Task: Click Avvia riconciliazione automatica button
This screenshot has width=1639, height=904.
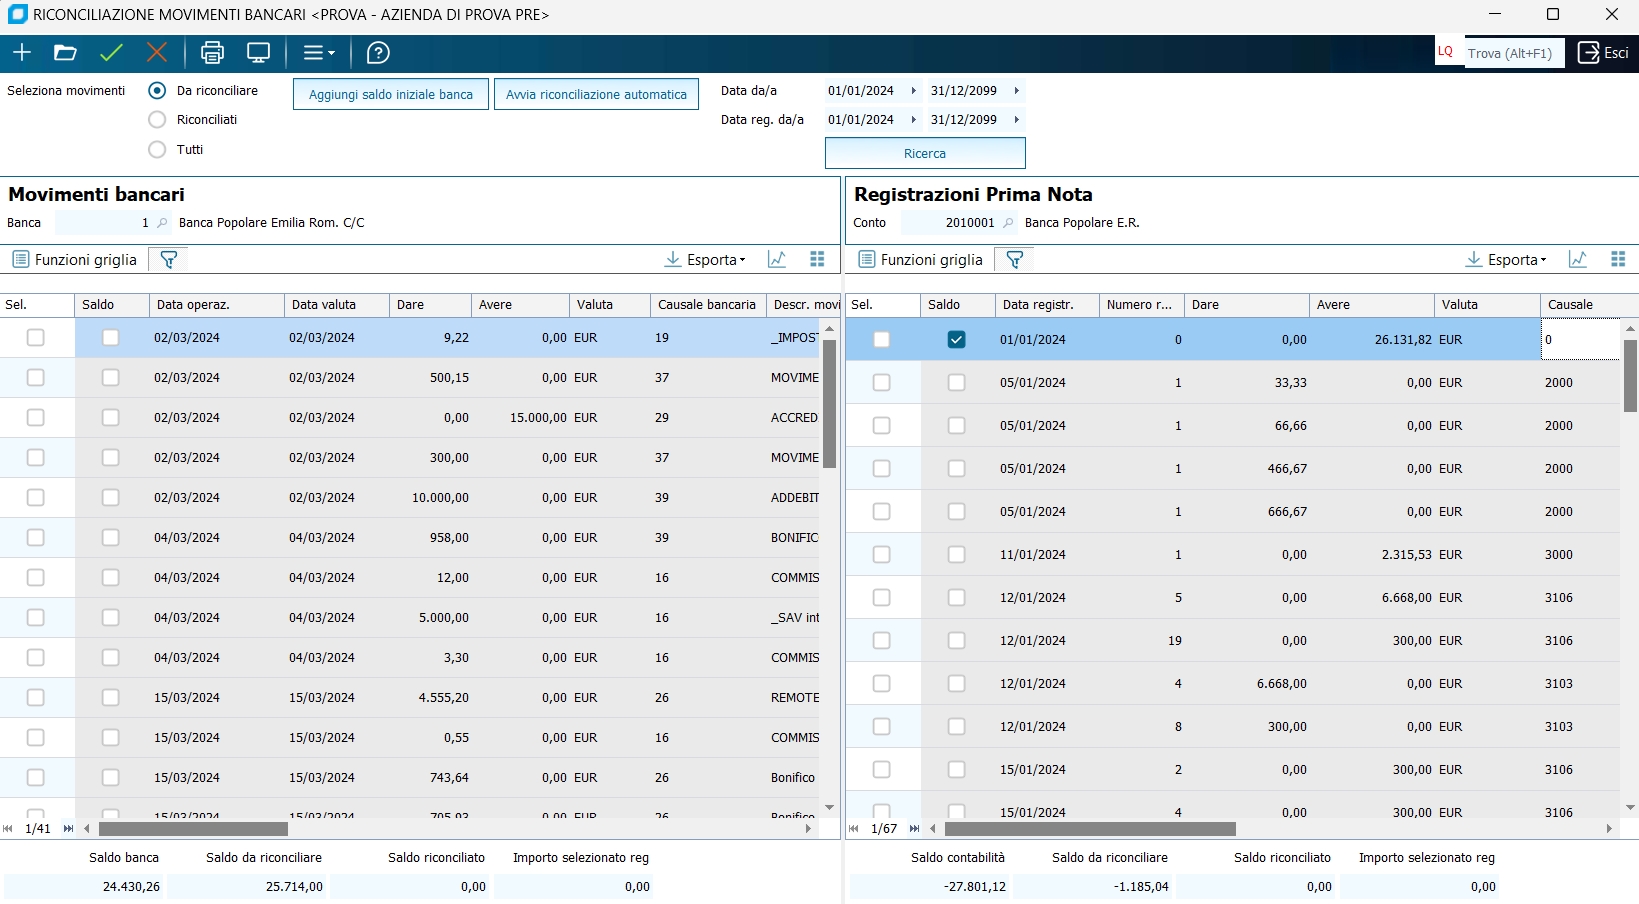Action: pos(596,95)
